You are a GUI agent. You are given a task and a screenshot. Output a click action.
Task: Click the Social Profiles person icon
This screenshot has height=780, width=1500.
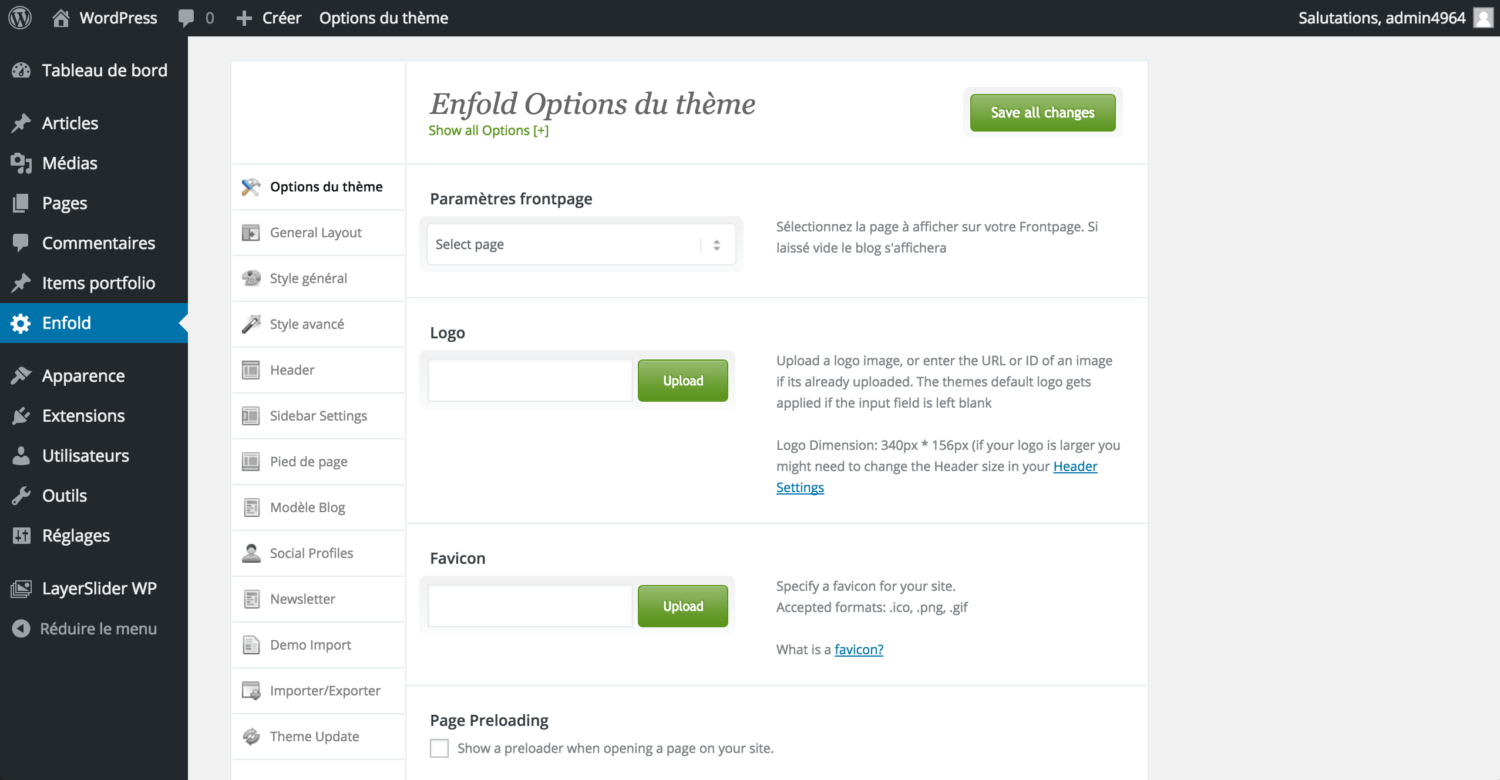[x=251, y=553]
